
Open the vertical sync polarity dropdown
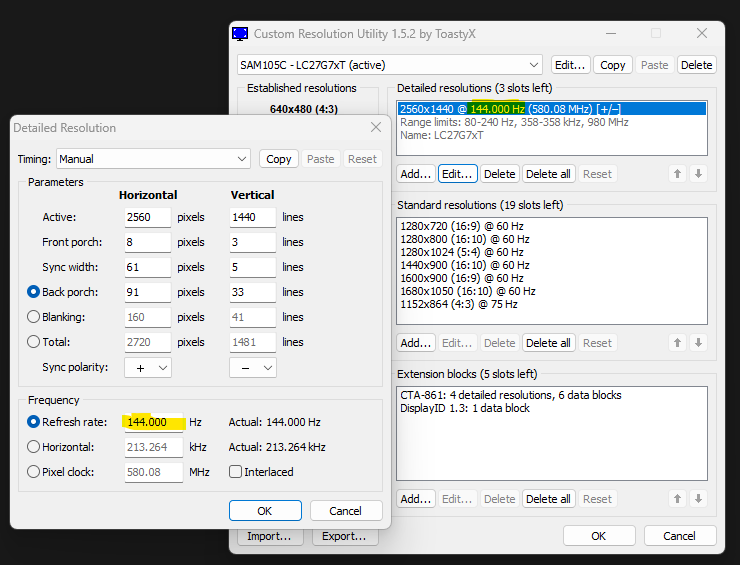[x=252, y=368]
